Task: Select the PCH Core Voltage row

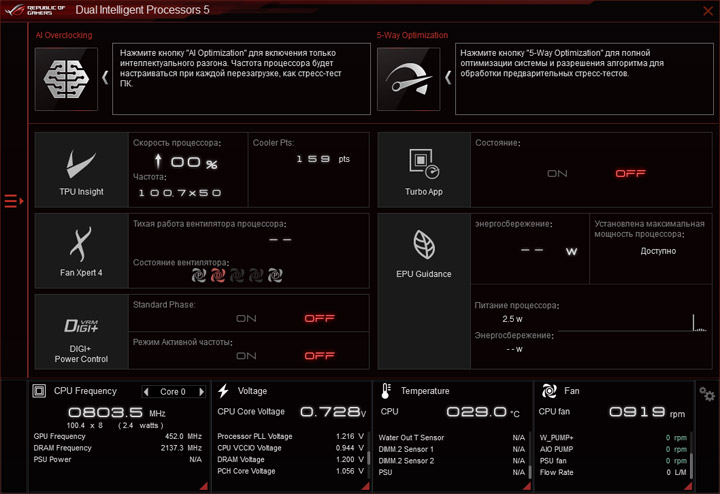Action: click(291, 471)
